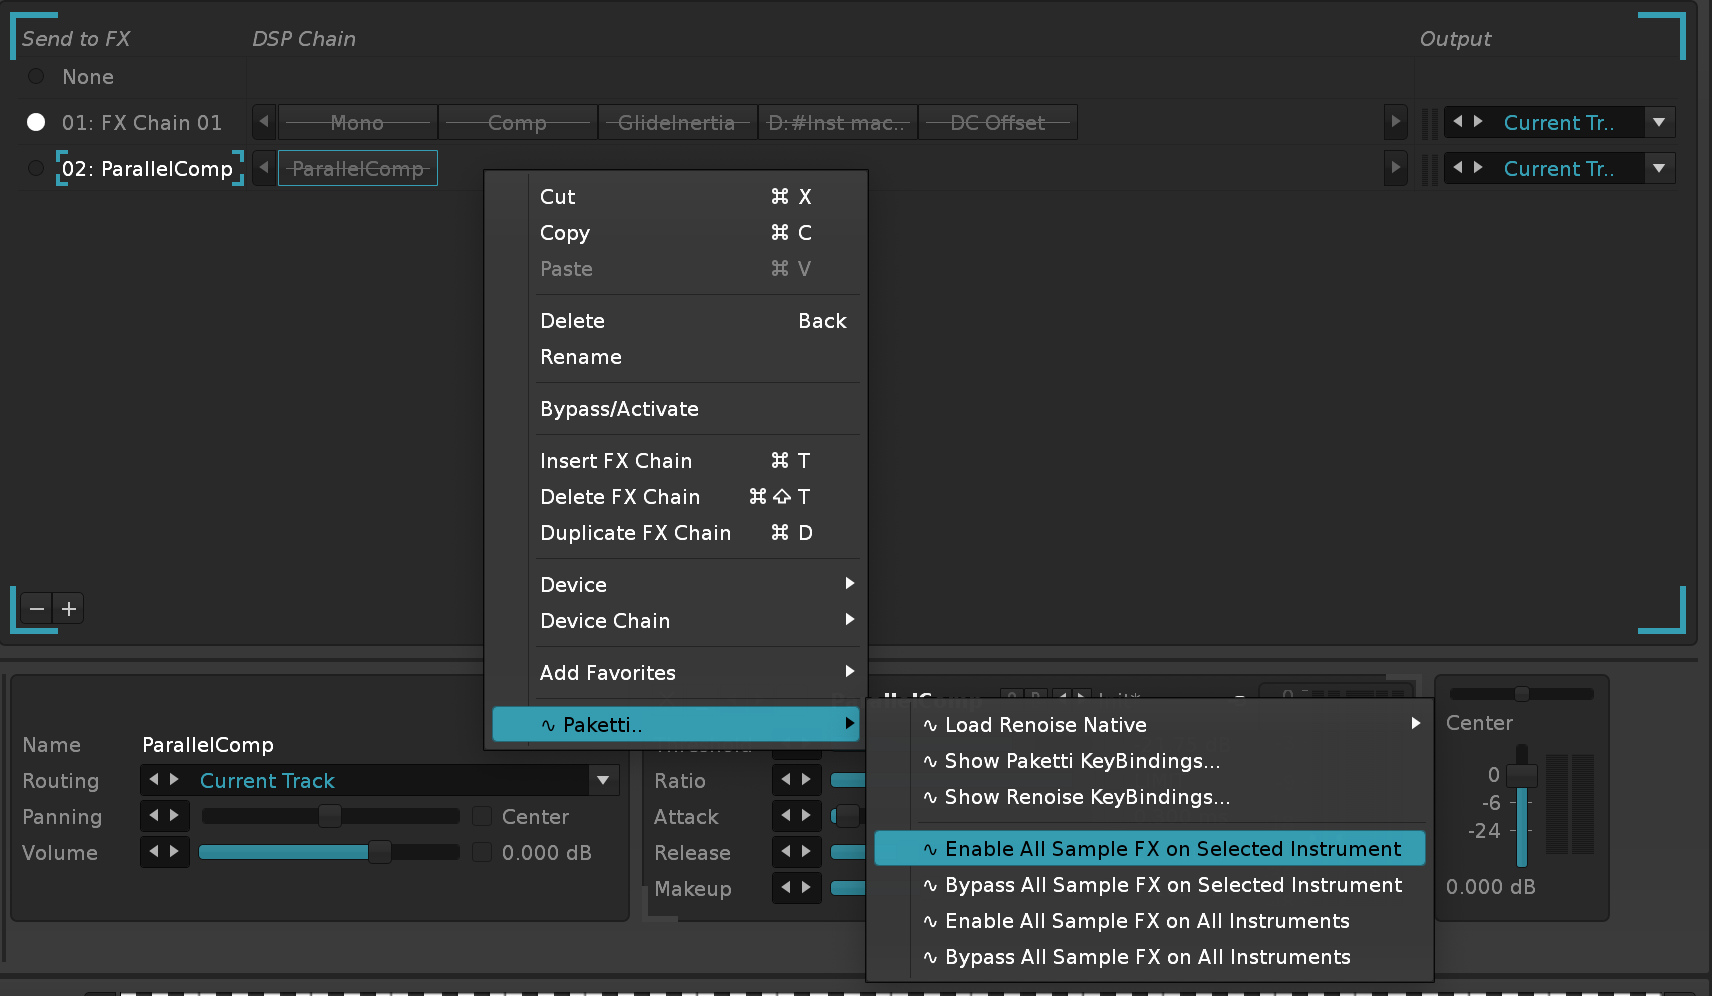Click the minus button to remove FX chain
The width and height of the screenshot is (1712, 996).
37,609
